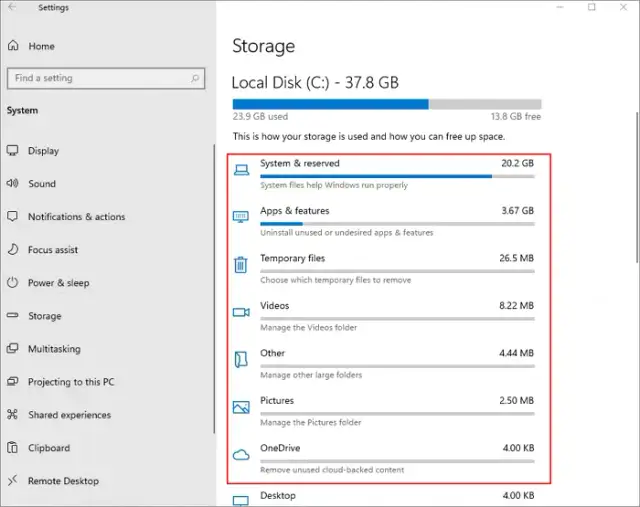Click the Remote Desktop icon
The height and width of the screenshot is (507, 640).
[13, 480]
